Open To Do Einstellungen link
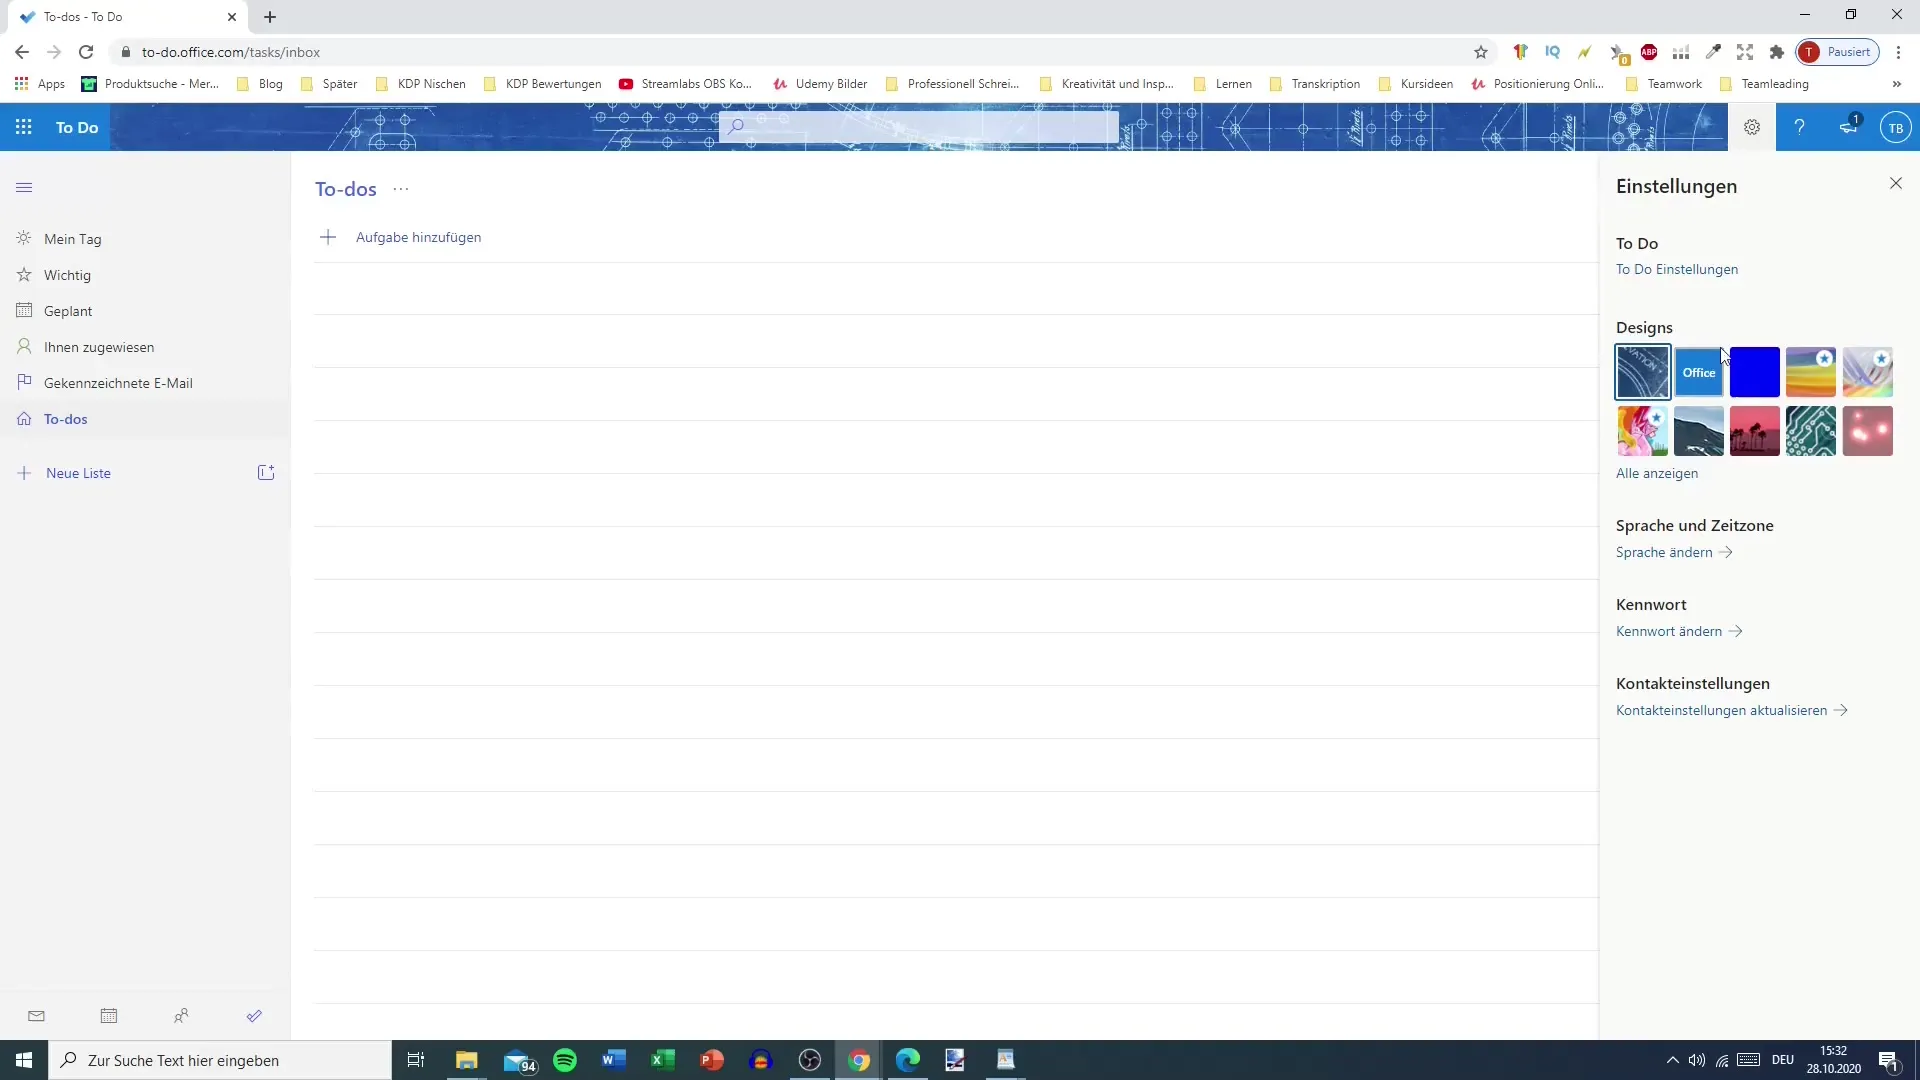 (1677, 269)
